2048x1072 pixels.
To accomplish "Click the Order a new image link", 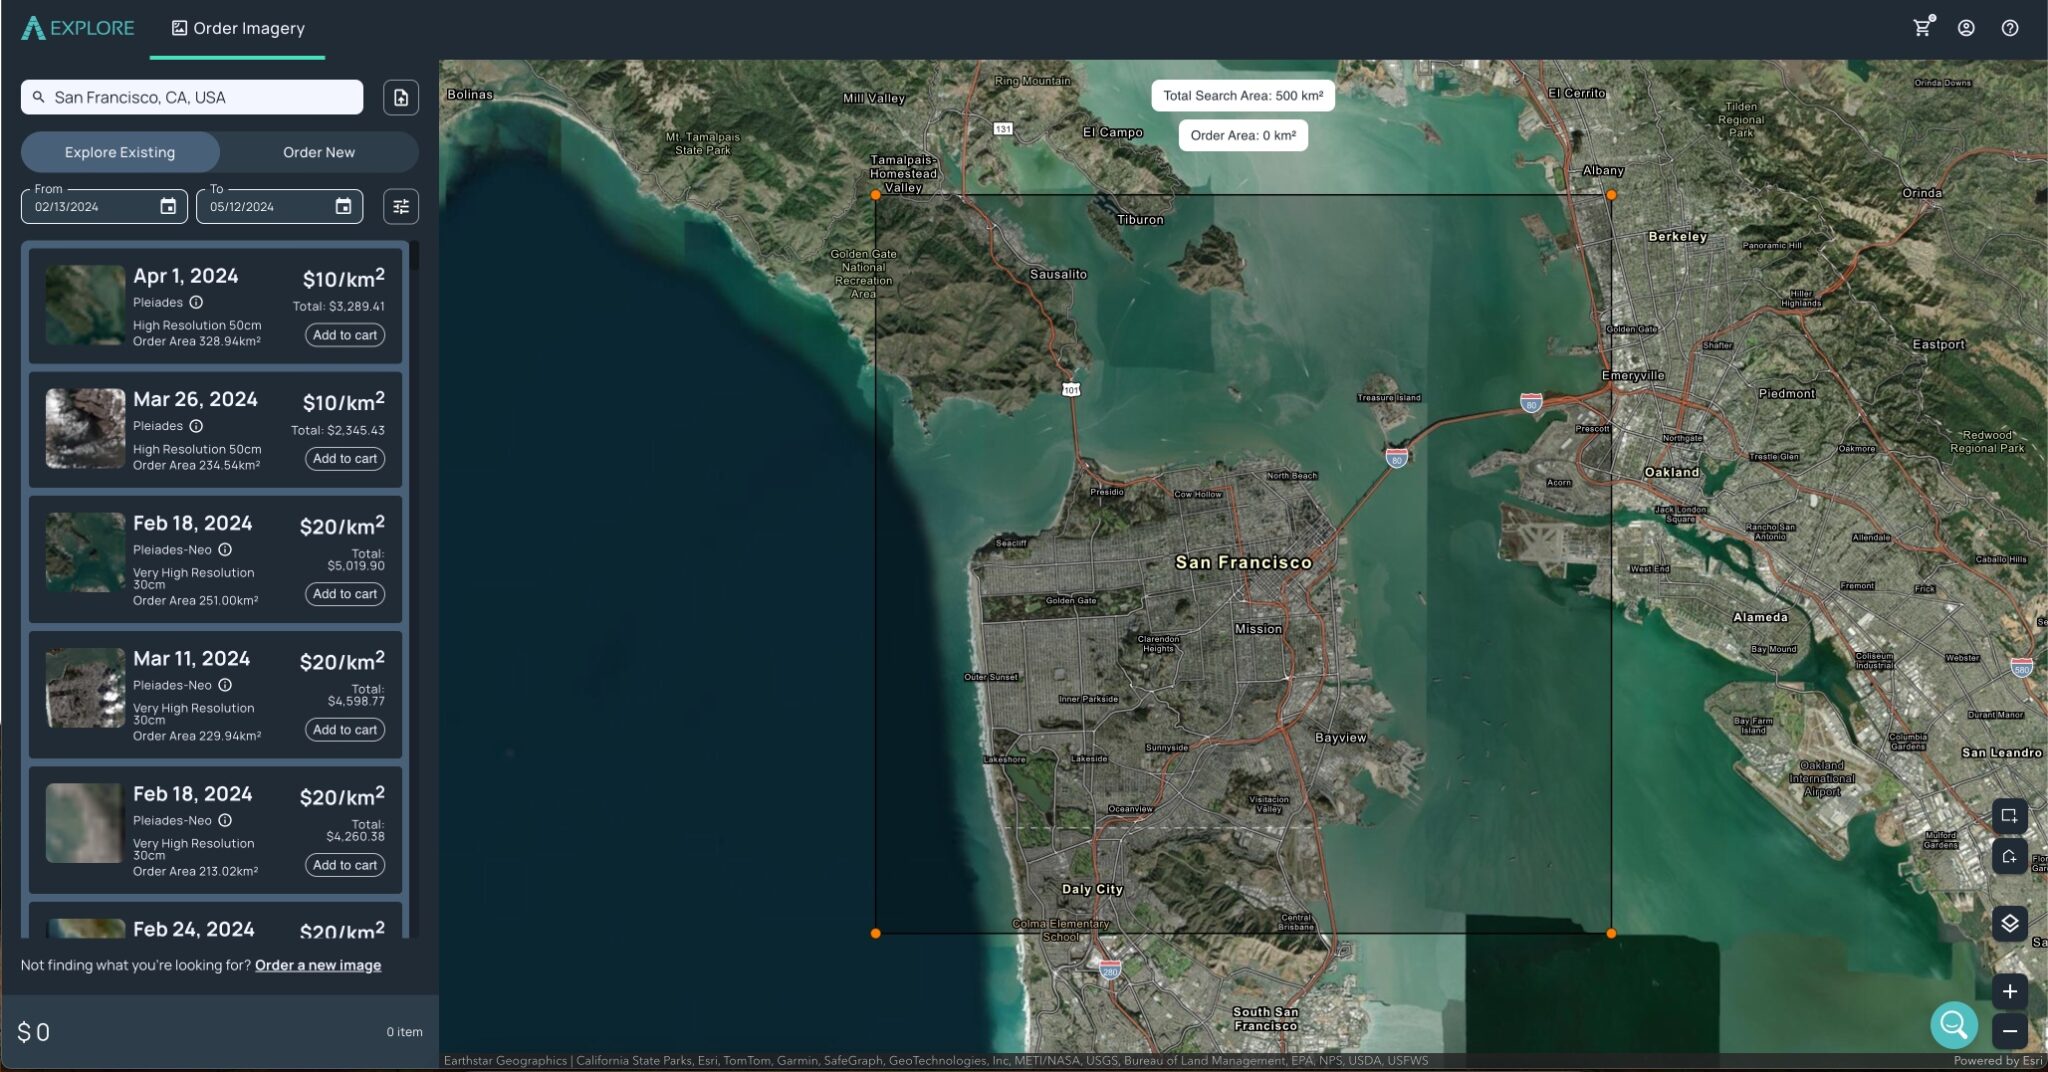I will click(x=317, y=964).
